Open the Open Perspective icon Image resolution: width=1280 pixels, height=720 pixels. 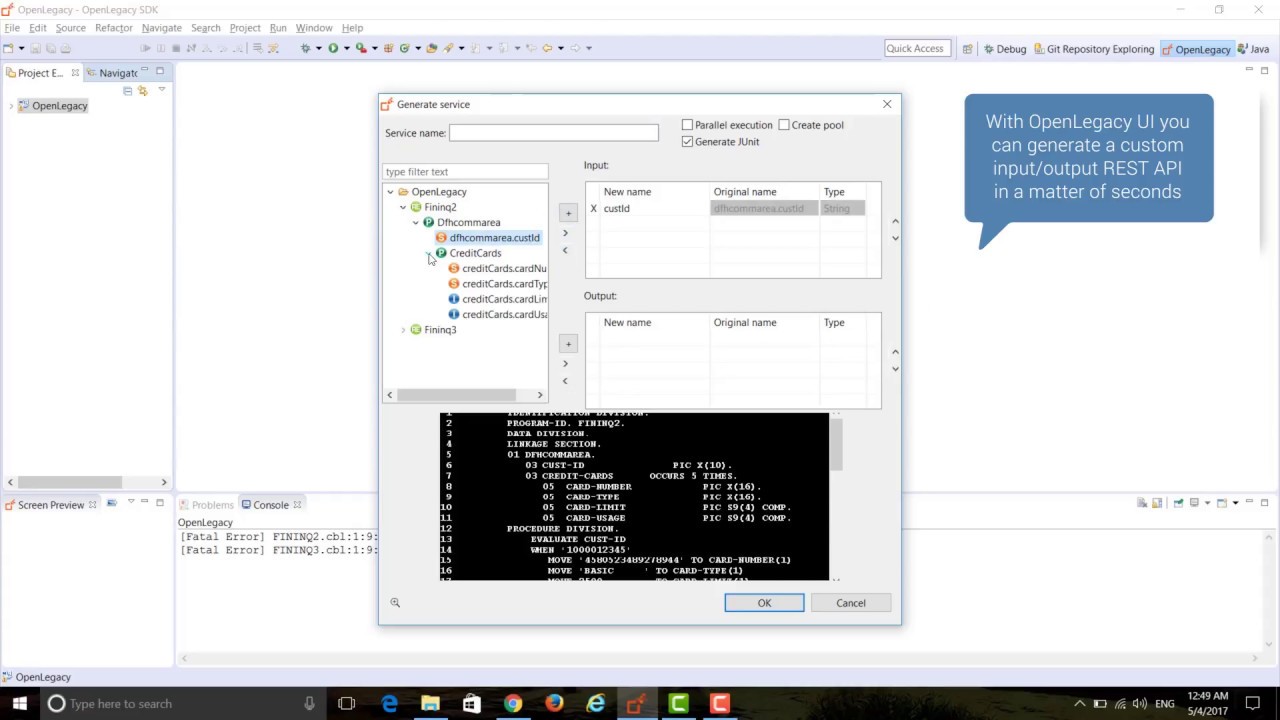967,49
